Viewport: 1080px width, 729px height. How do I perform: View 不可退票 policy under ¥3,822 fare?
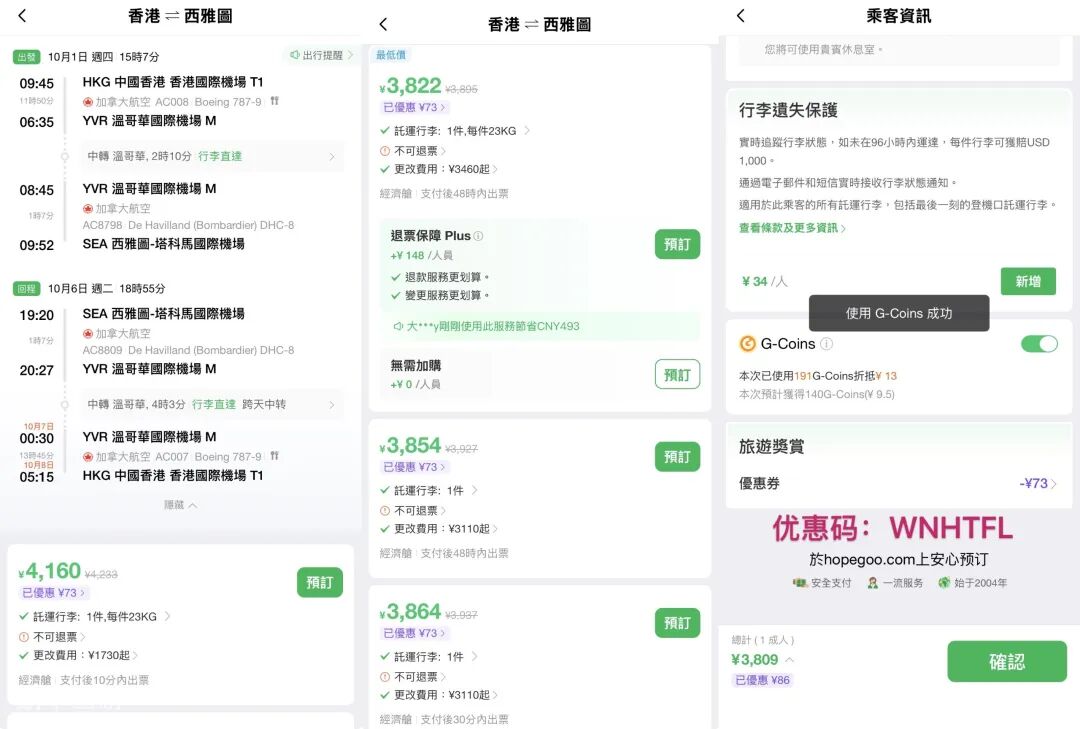tap(413, 151)
